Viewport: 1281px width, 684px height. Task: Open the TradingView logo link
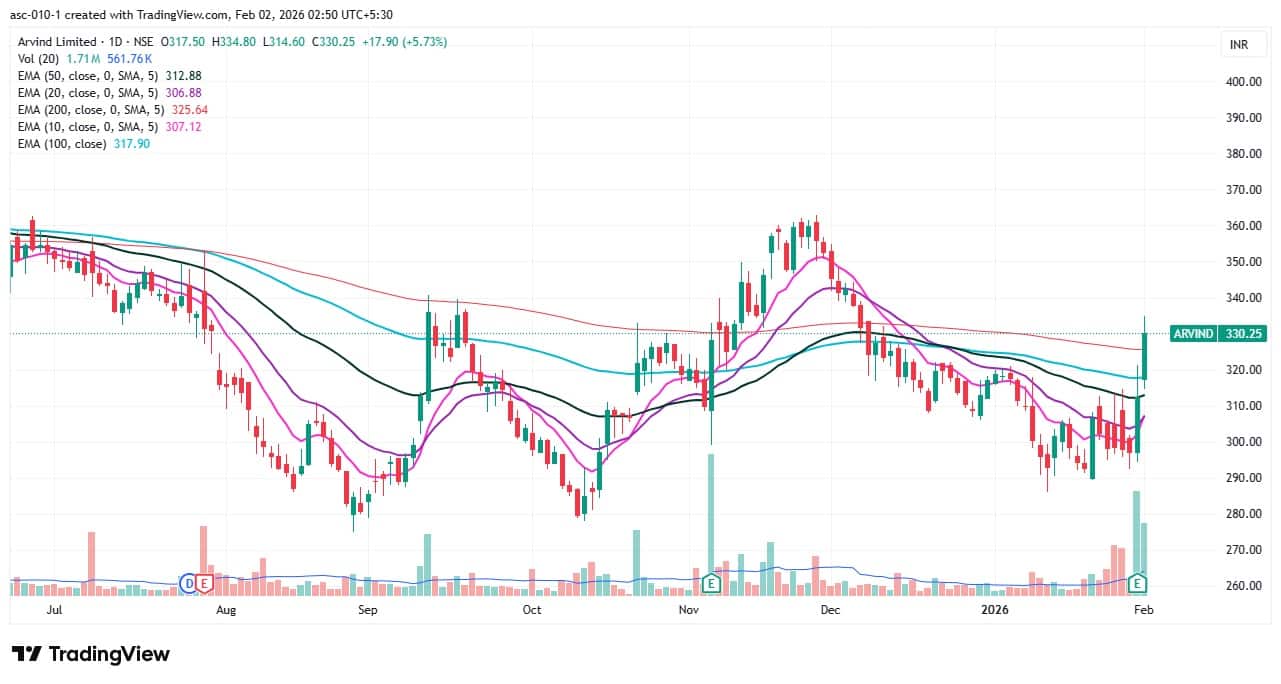(91, 654)
